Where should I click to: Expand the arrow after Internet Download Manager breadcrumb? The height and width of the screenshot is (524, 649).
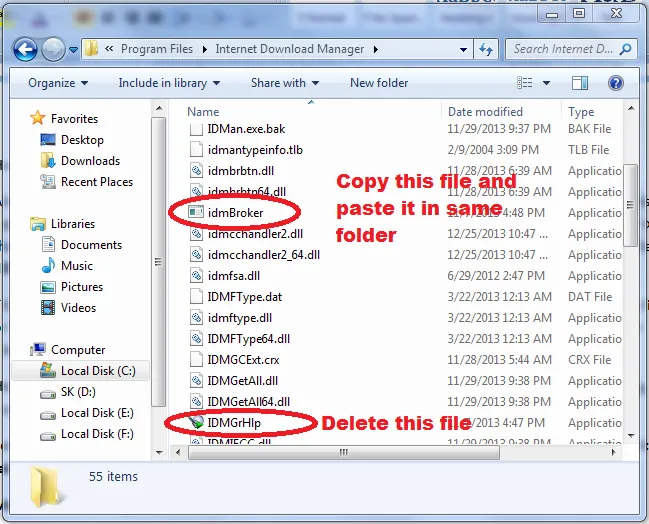(376, 49)
